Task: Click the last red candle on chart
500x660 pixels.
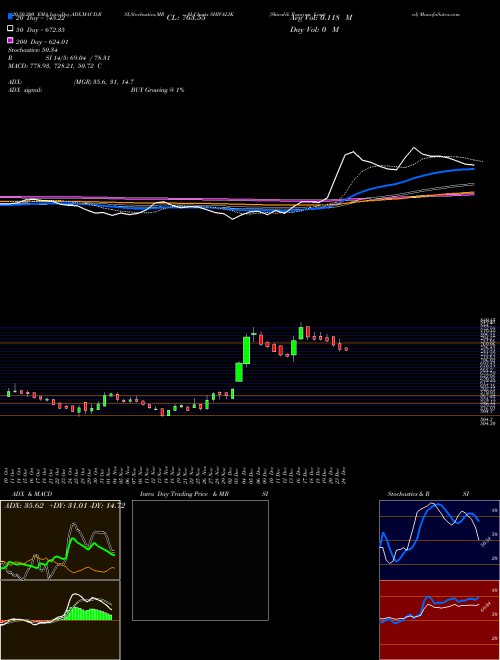Action: [346, 349]
